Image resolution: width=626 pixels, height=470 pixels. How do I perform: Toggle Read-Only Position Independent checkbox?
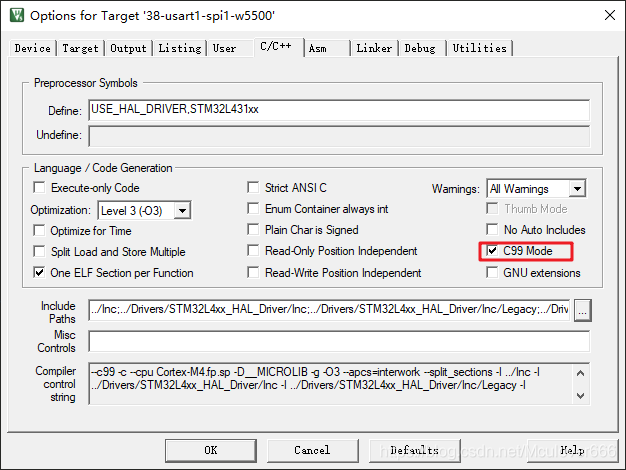[x=253, y=251]
